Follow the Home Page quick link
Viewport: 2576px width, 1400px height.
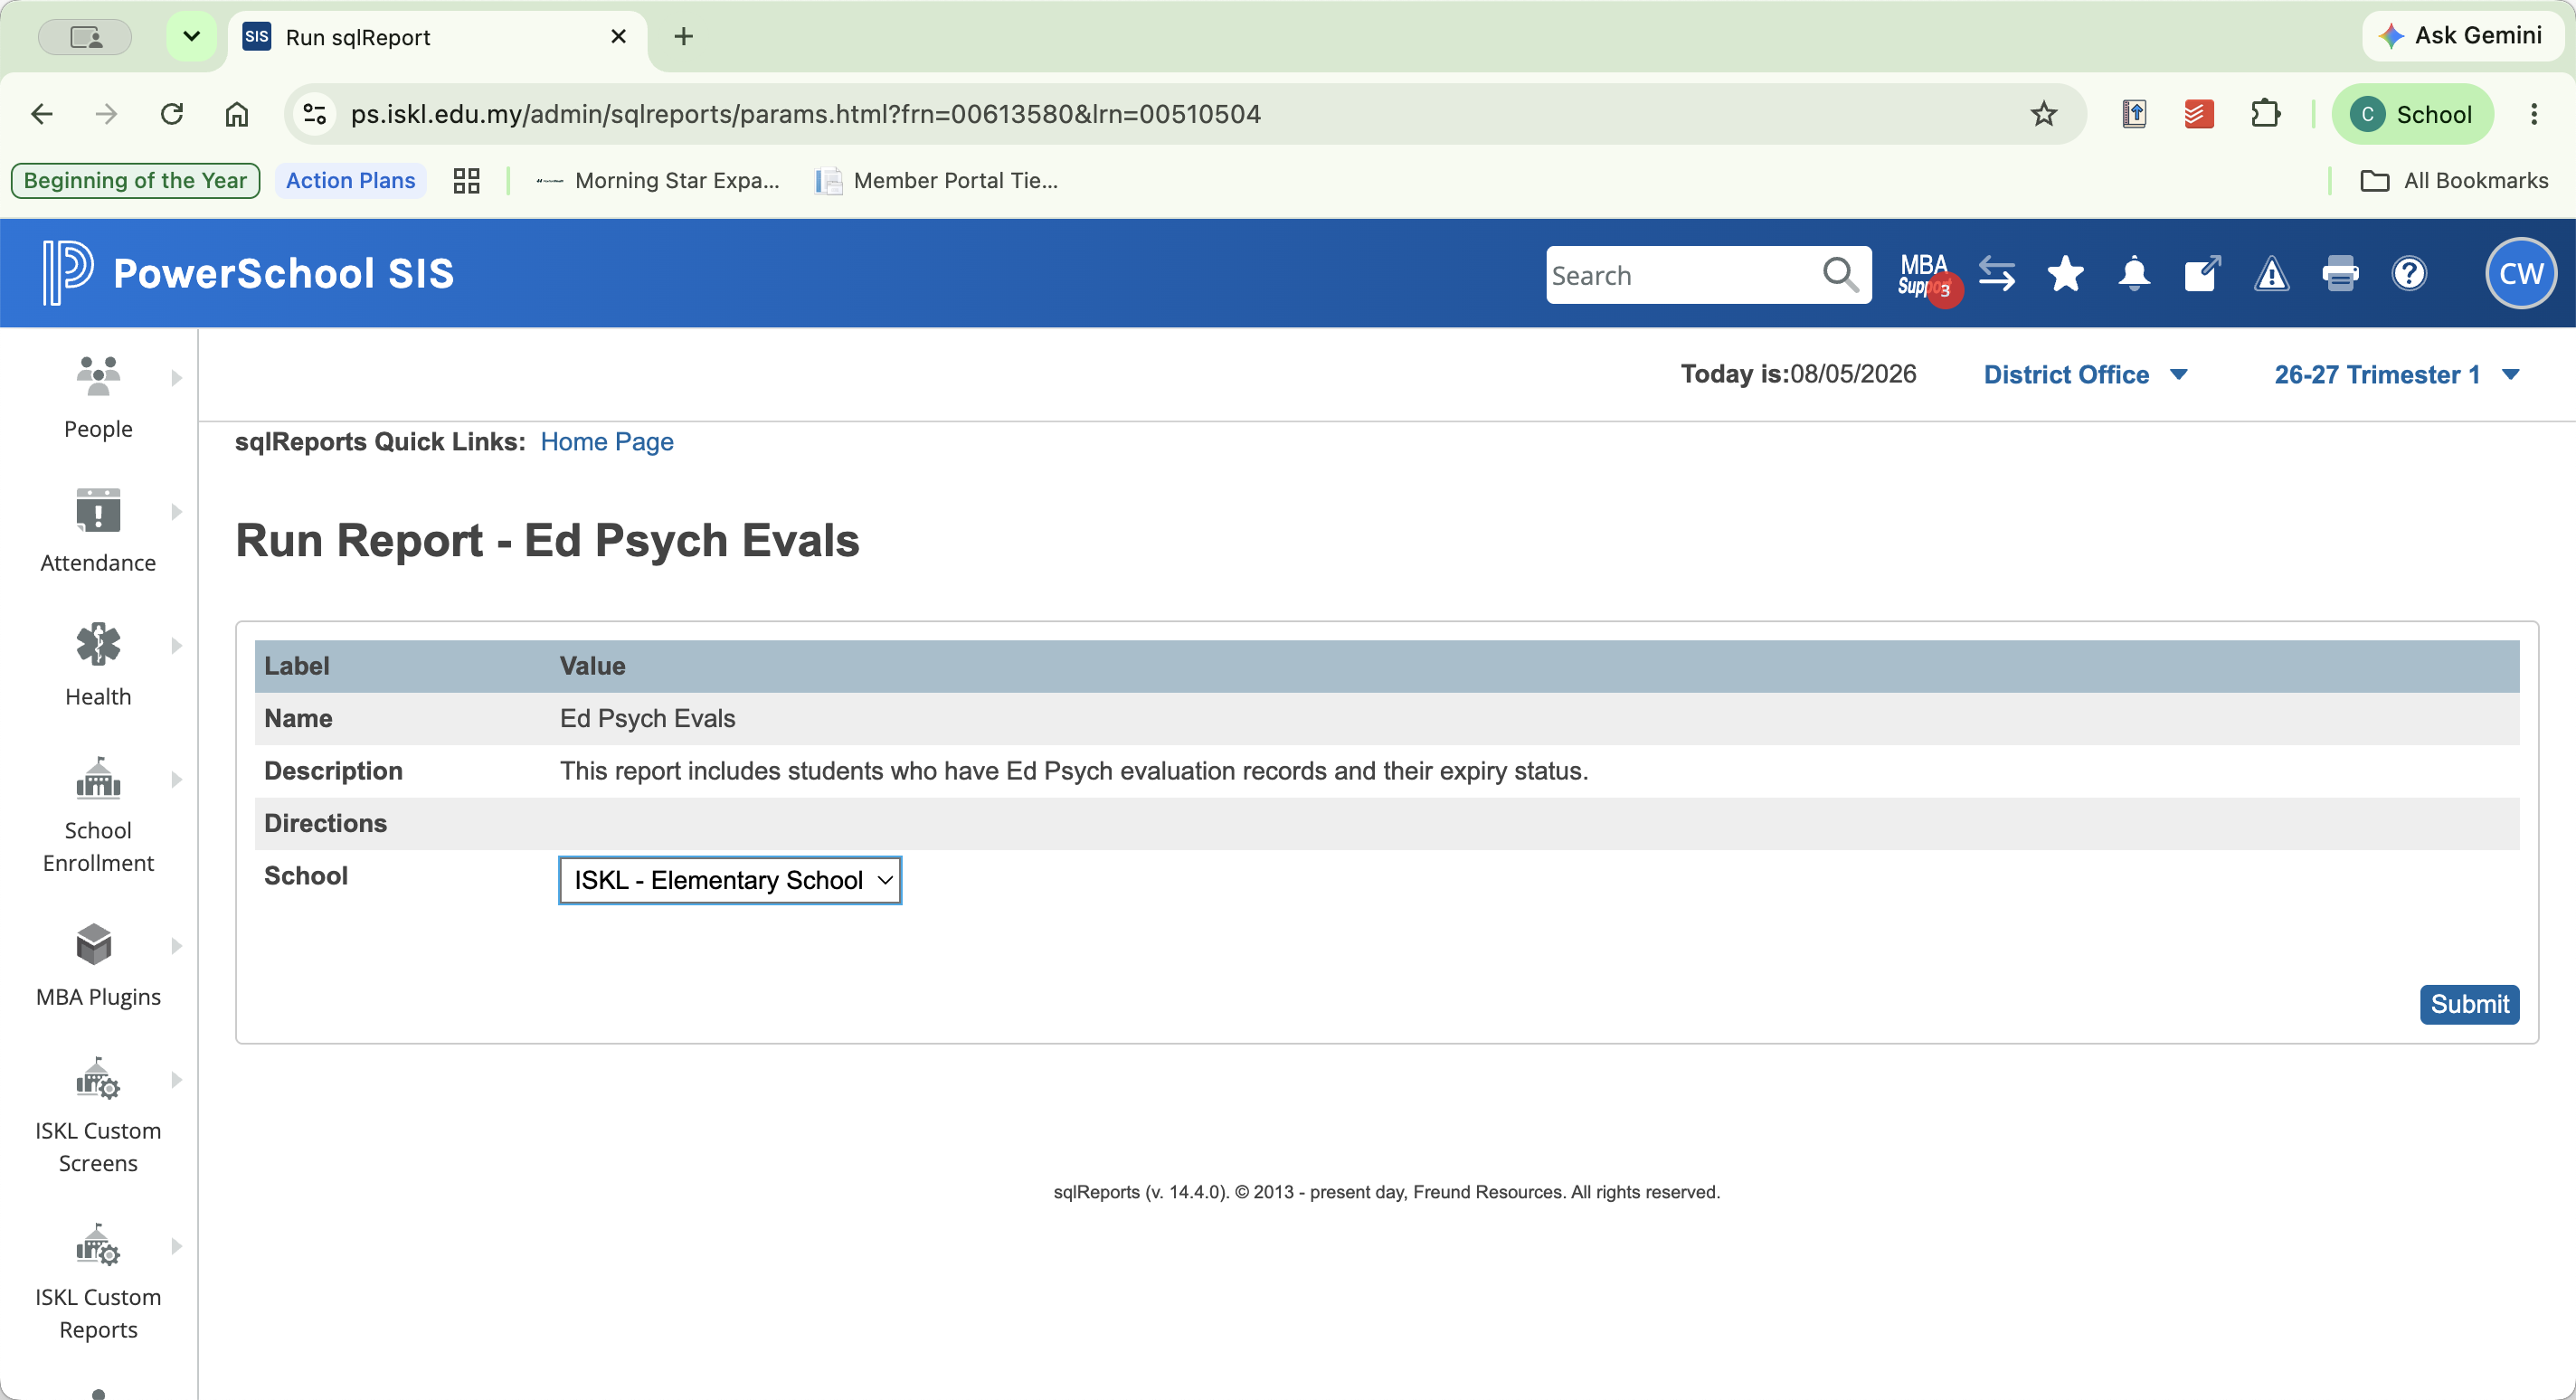coord(607,442)
